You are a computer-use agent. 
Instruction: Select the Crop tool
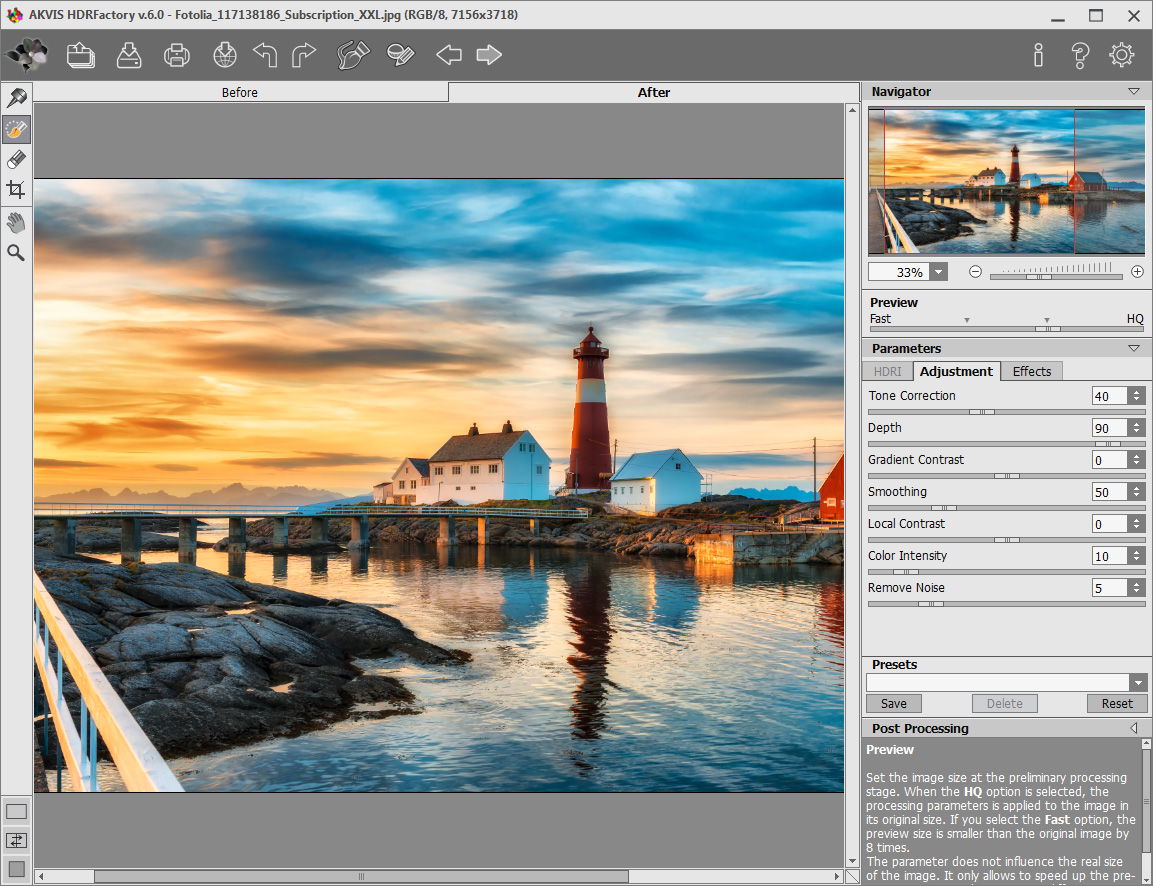pyautogui.click(x=16, y=189)
